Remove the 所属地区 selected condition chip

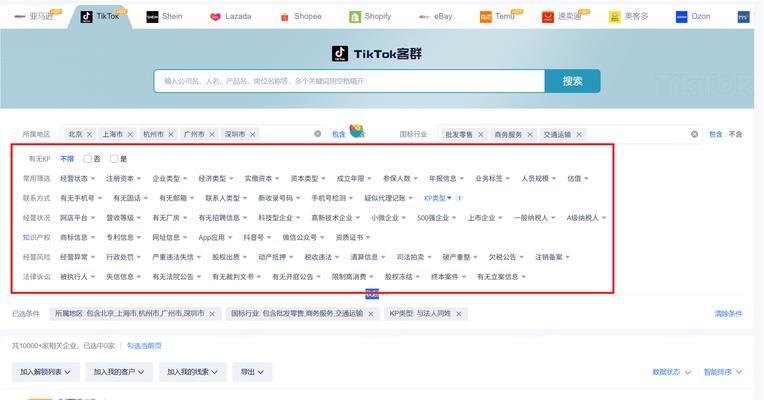(x=212, y=314)
